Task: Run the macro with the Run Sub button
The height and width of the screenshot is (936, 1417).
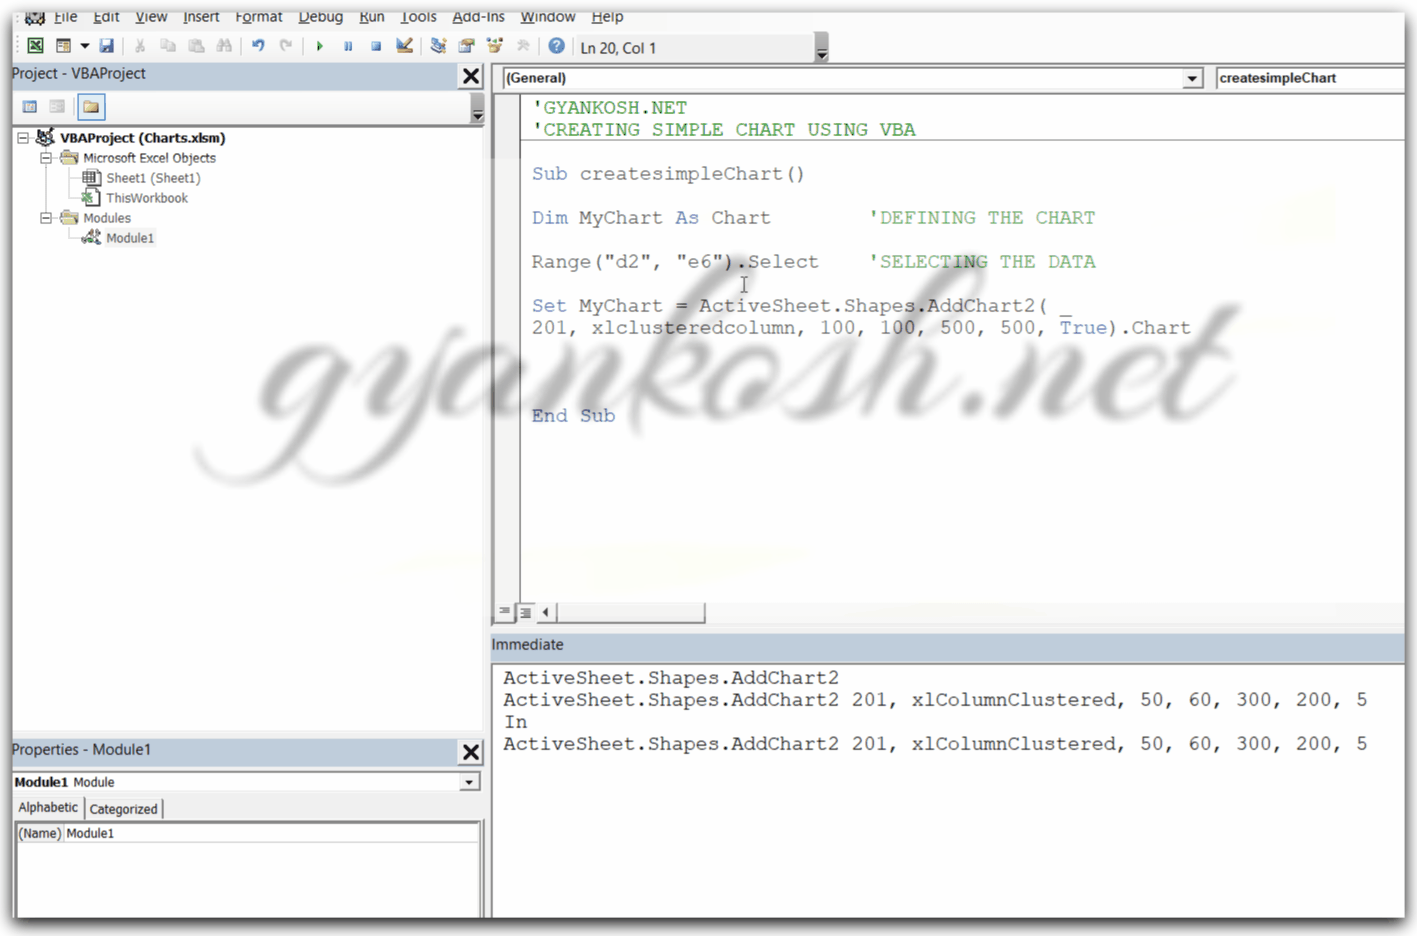Action: (319, 46)
